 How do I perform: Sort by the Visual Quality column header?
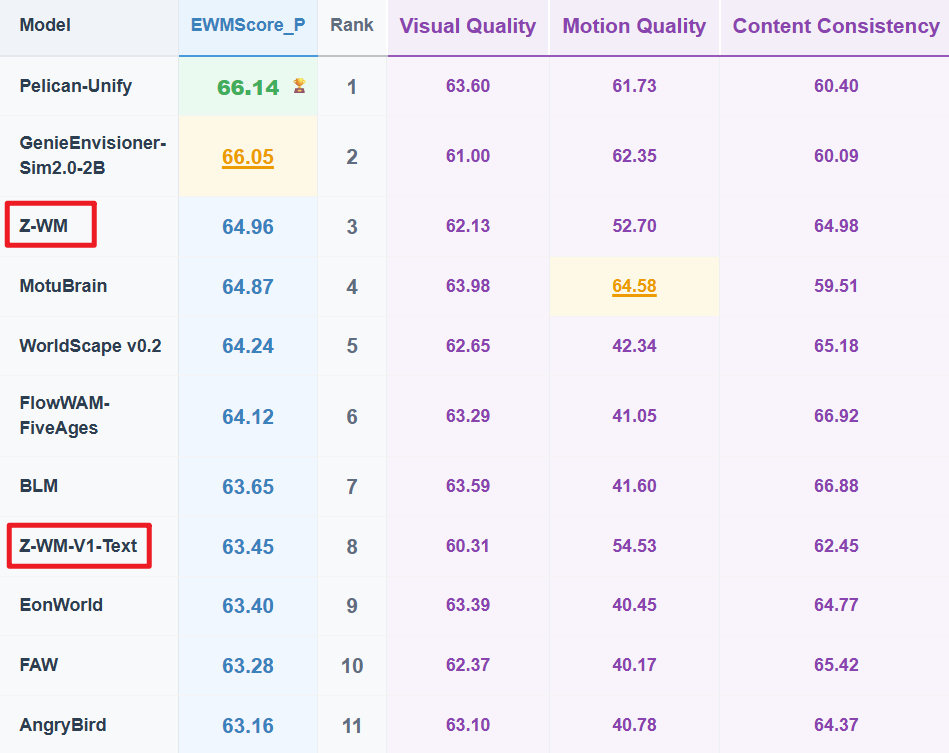click(468, 26)
